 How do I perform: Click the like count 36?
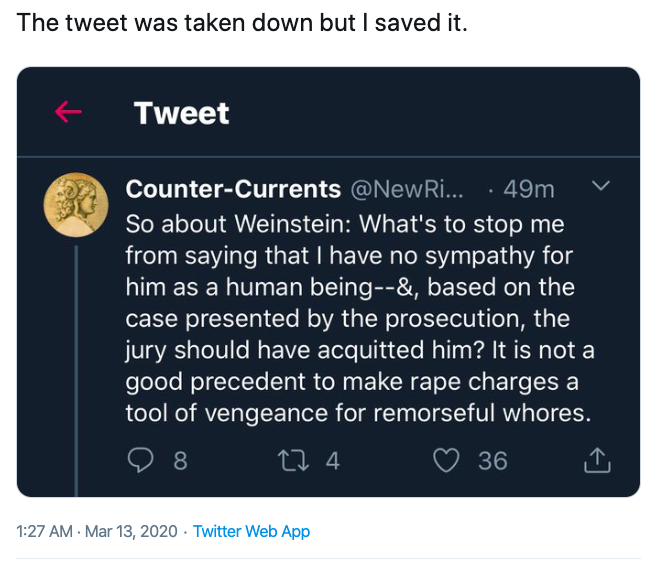coord(492,460)
